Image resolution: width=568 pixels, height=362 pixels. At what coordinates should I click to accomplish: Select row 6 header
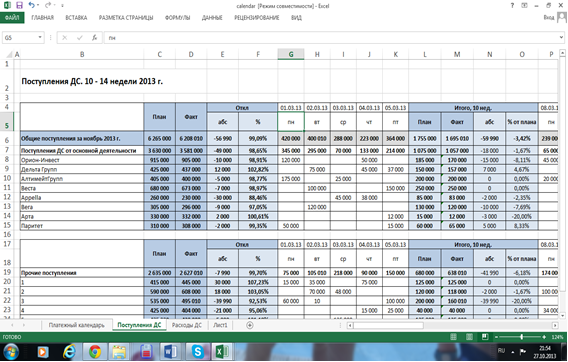coord(7,140)
